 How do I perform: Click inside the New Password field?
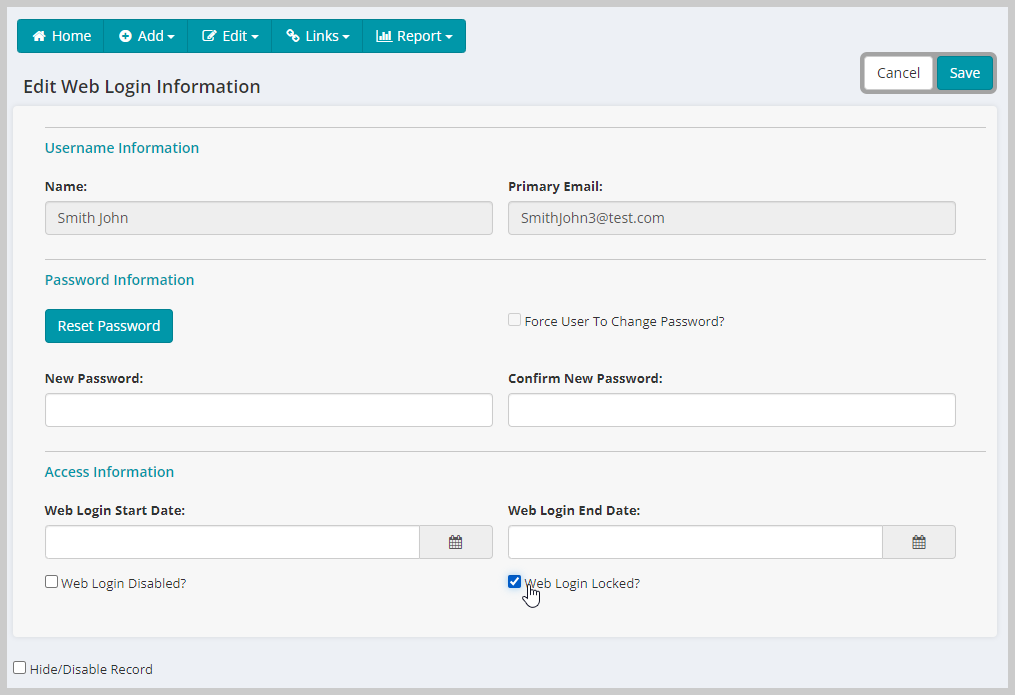tap(268, 410)
